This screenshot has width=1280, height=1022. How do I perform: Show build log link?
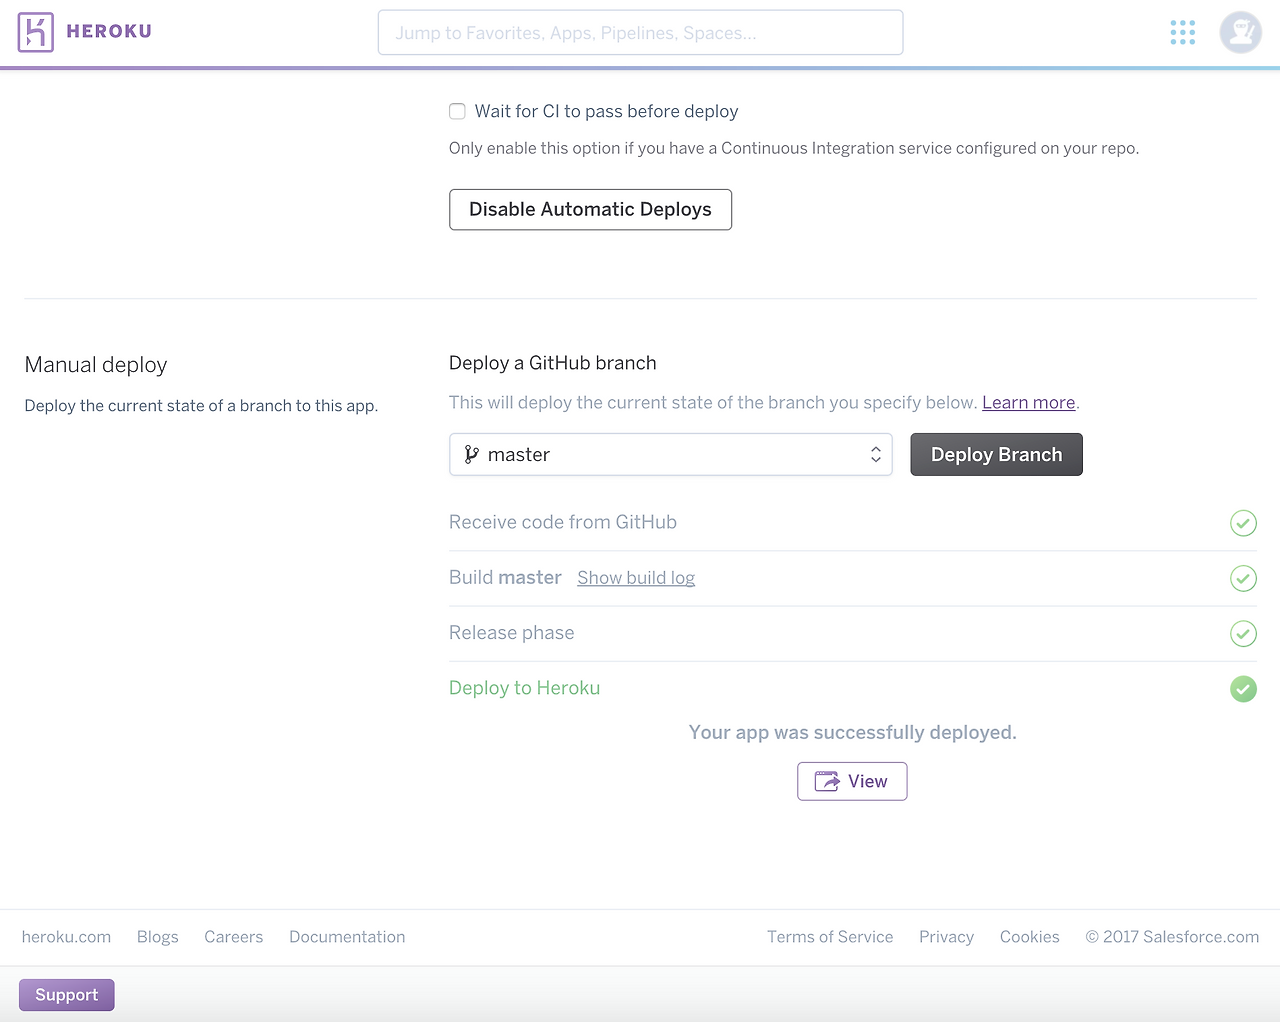pos(636,578)
